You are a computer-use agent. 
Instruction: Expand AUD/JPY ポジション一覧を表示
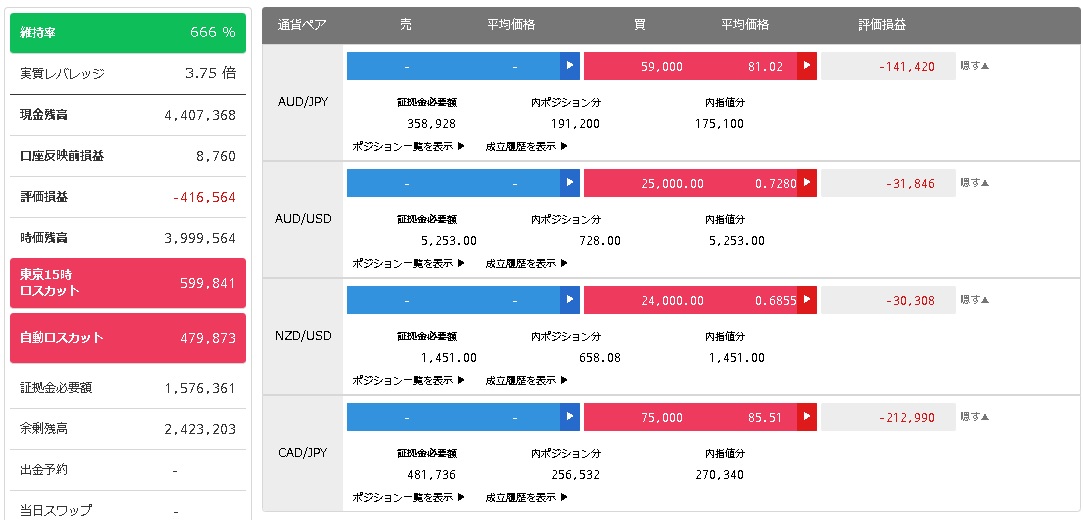pyautogui.click(x=408, y=146)
